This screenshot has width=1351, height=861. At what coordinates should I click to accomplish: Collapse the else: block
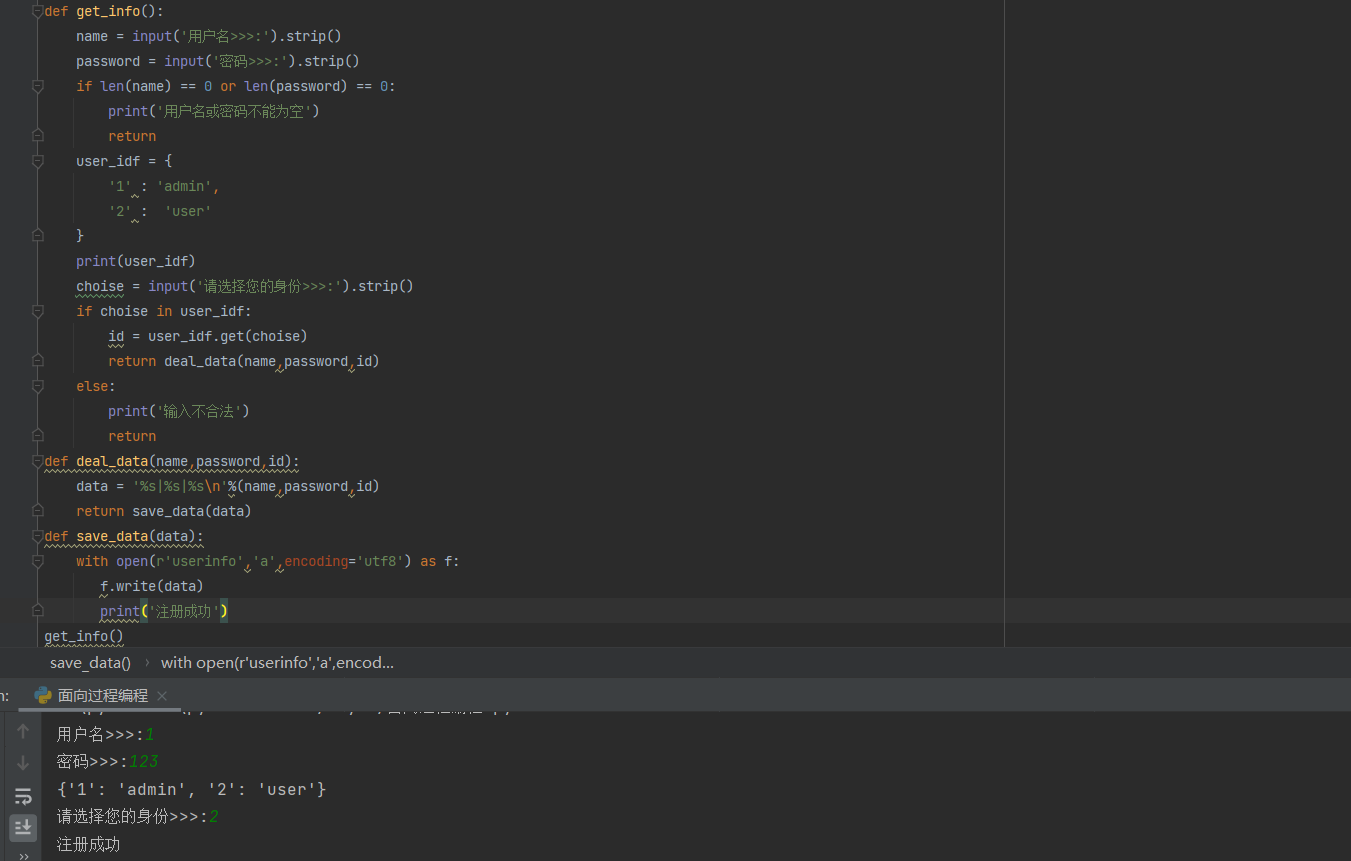[38, 386]
